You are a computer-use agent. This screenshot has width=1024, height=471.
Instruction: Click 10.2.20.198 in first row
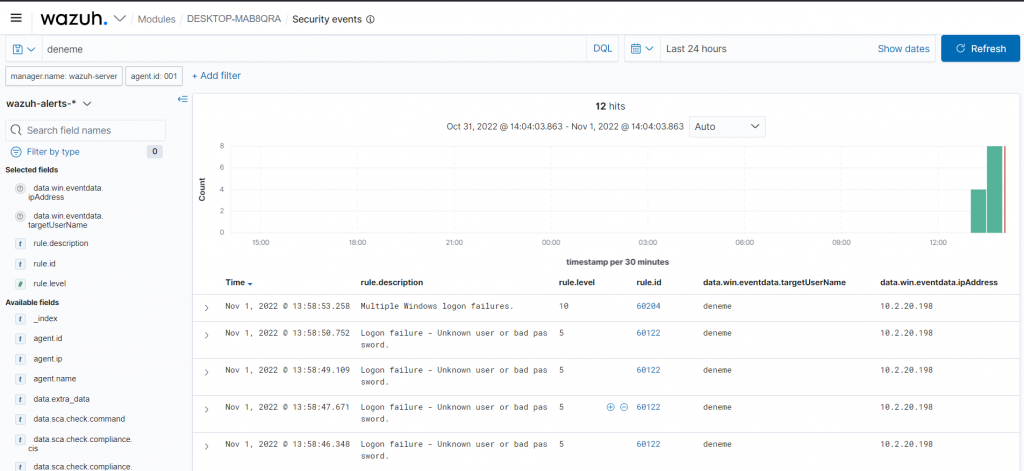(x=906, y=306)
